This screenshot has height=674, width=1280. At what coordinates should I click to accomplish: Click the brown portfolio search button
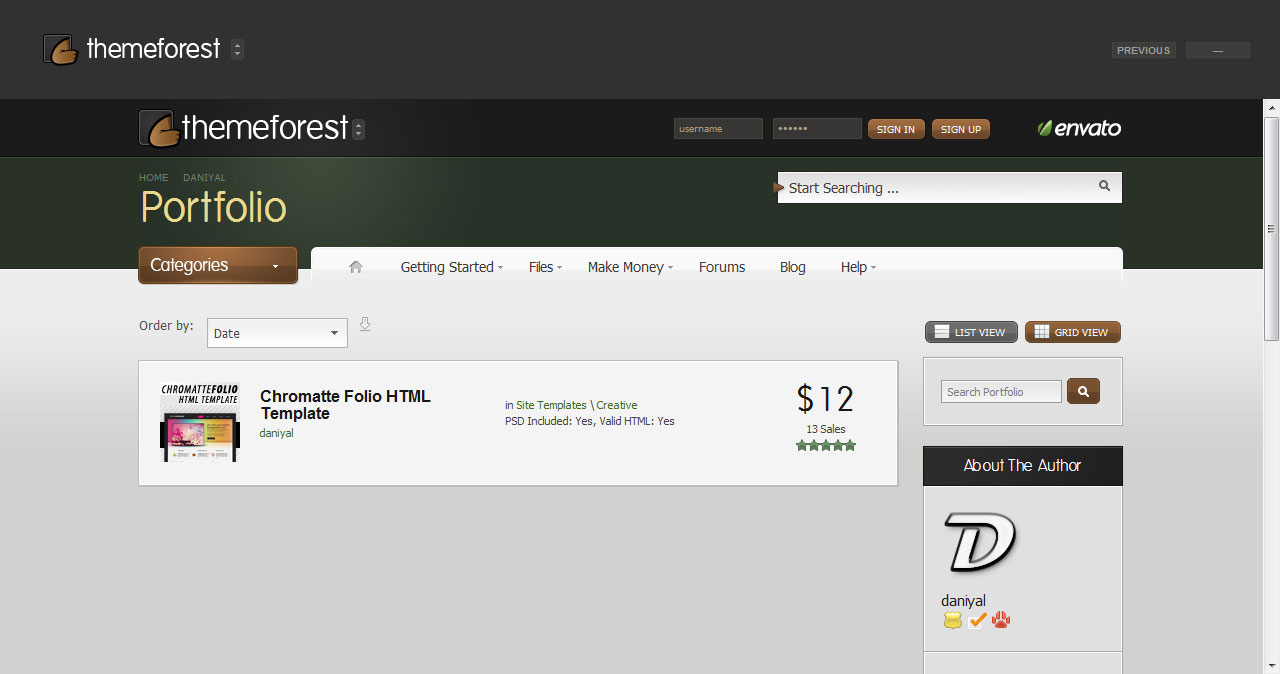coord(1083,391)
